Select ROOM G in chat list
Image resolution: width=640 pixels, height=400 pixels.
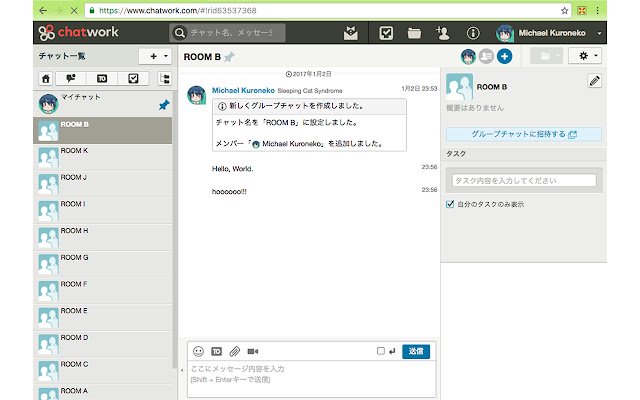tap(102, 264)
